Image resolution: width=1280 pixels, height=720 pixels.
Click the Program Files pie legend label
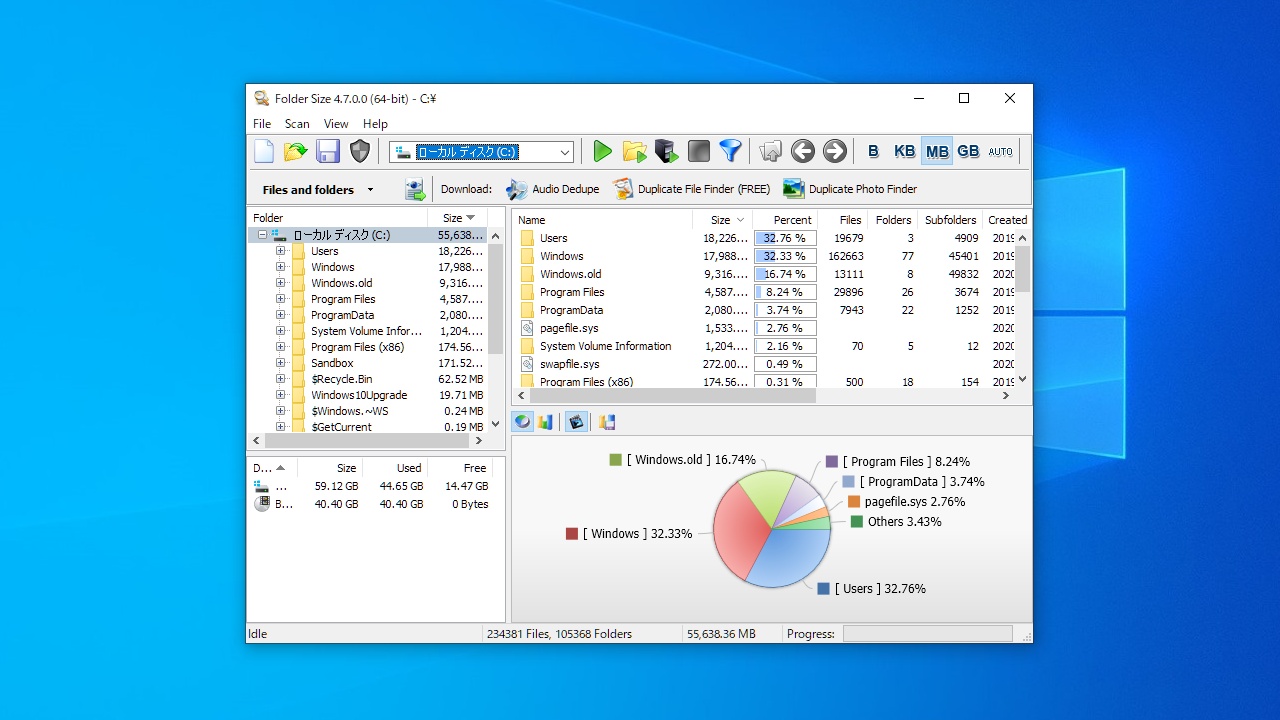point(906,462)
